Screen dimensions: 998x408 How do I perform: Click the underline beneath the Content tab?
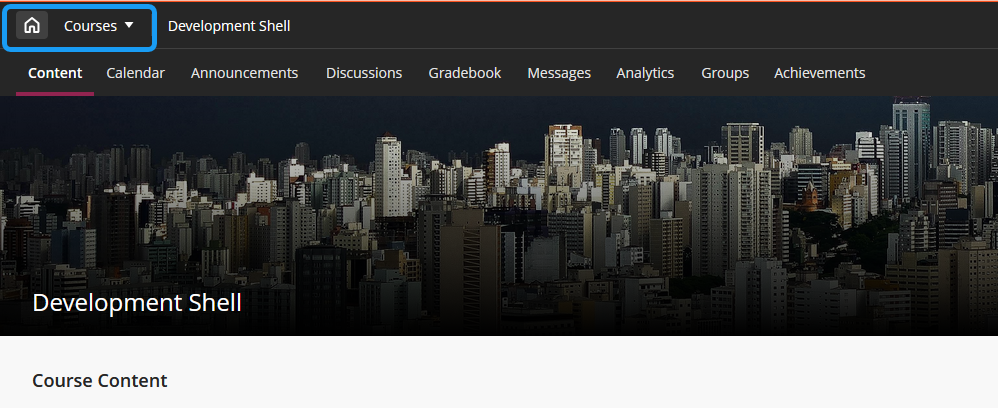55,94
